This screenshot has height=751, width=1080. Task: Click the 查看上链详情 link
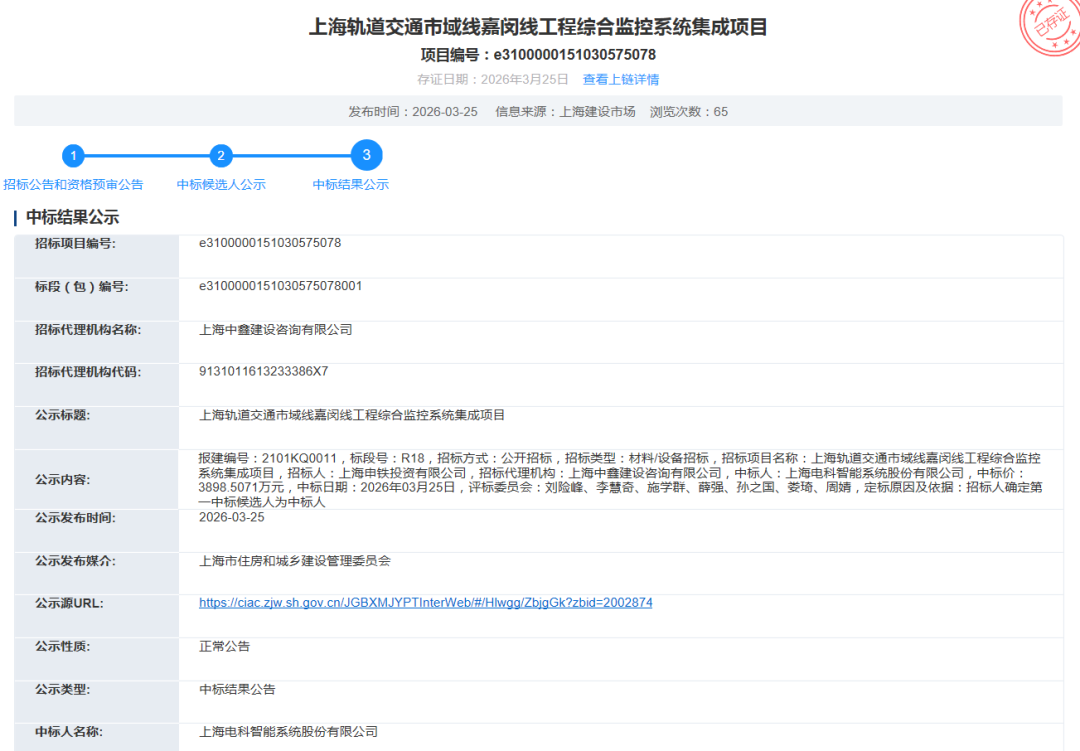(621, 80)
